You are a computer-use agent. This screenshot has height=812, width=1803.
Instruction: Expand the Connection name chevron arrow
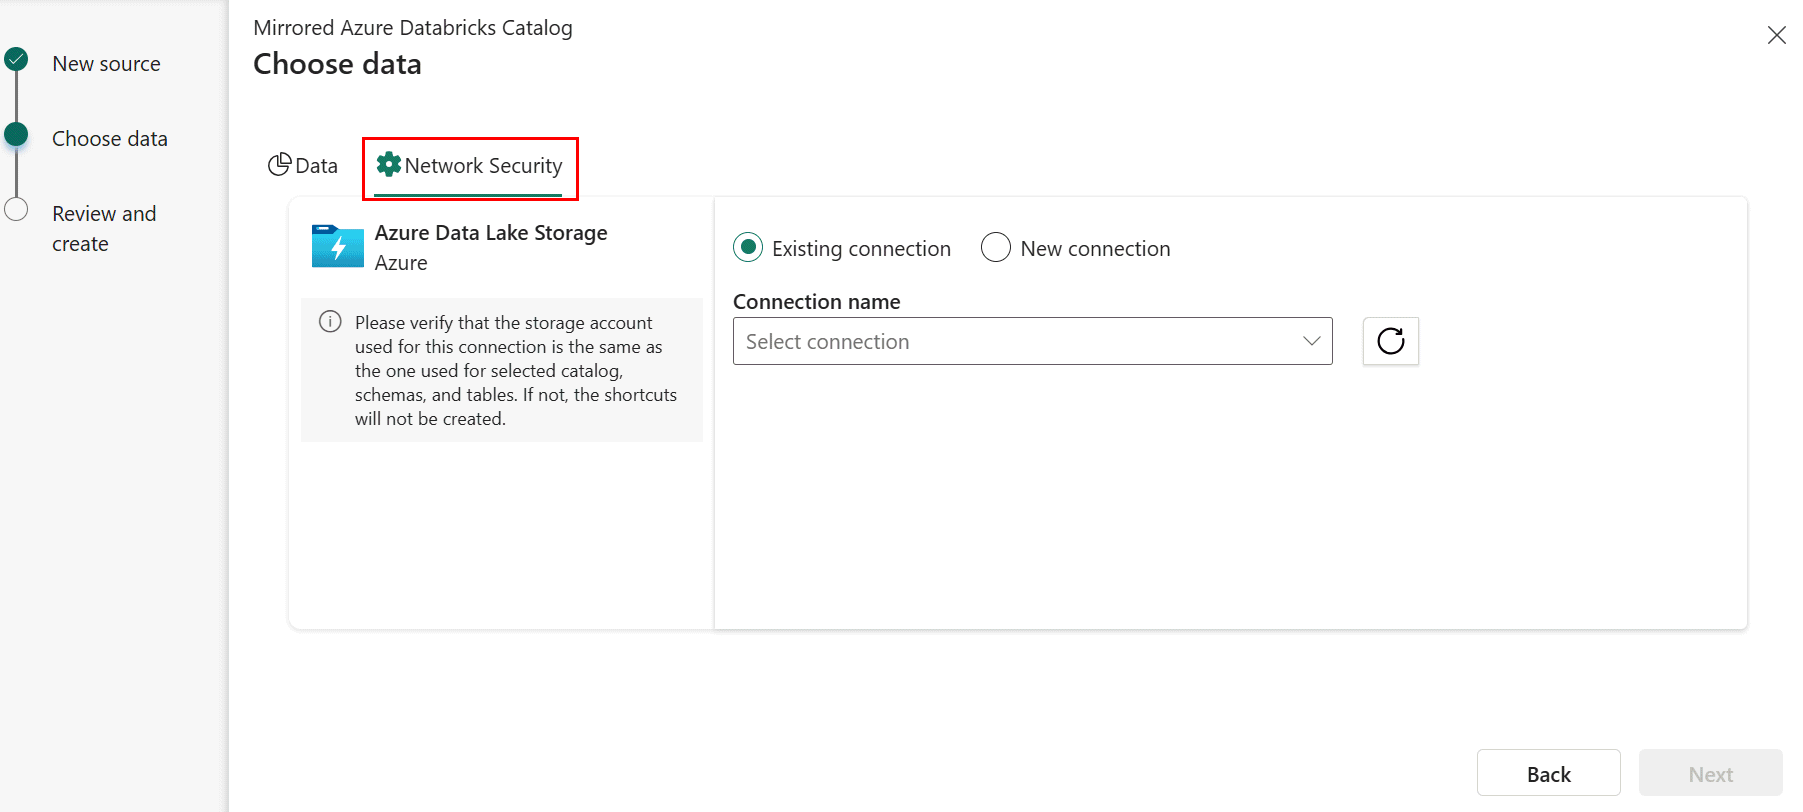1311,341
